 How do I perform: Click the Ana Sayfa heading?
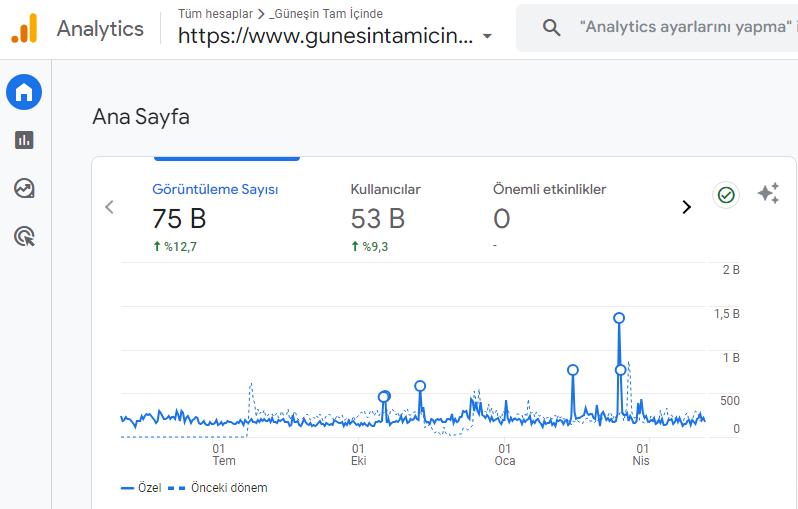141,117
